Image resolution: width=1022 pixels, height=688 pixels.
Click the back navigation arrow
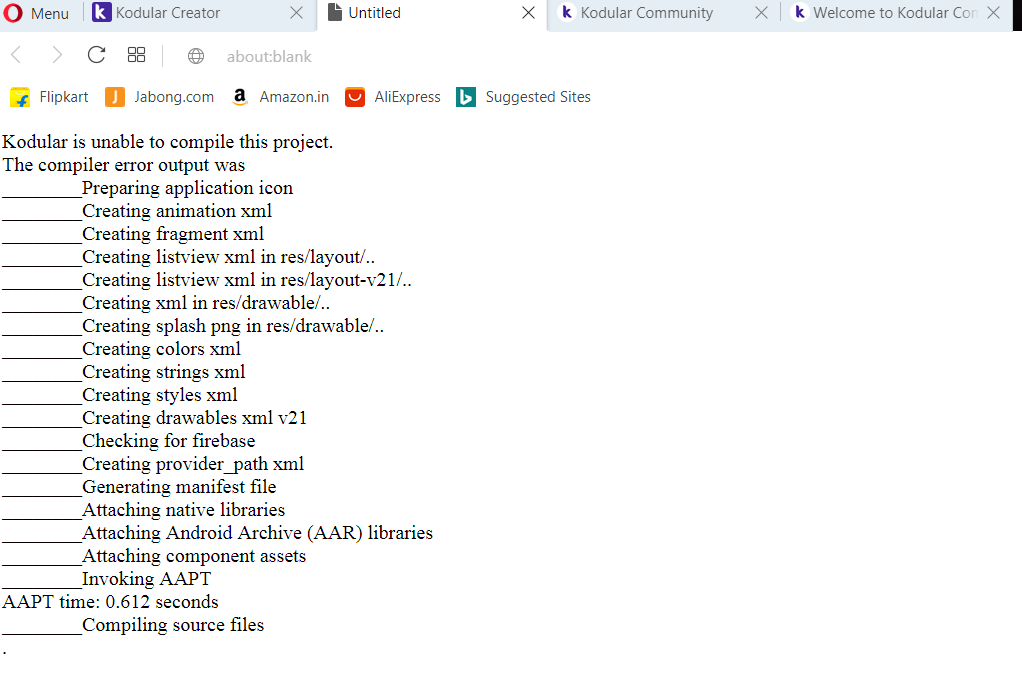(15, 55)
